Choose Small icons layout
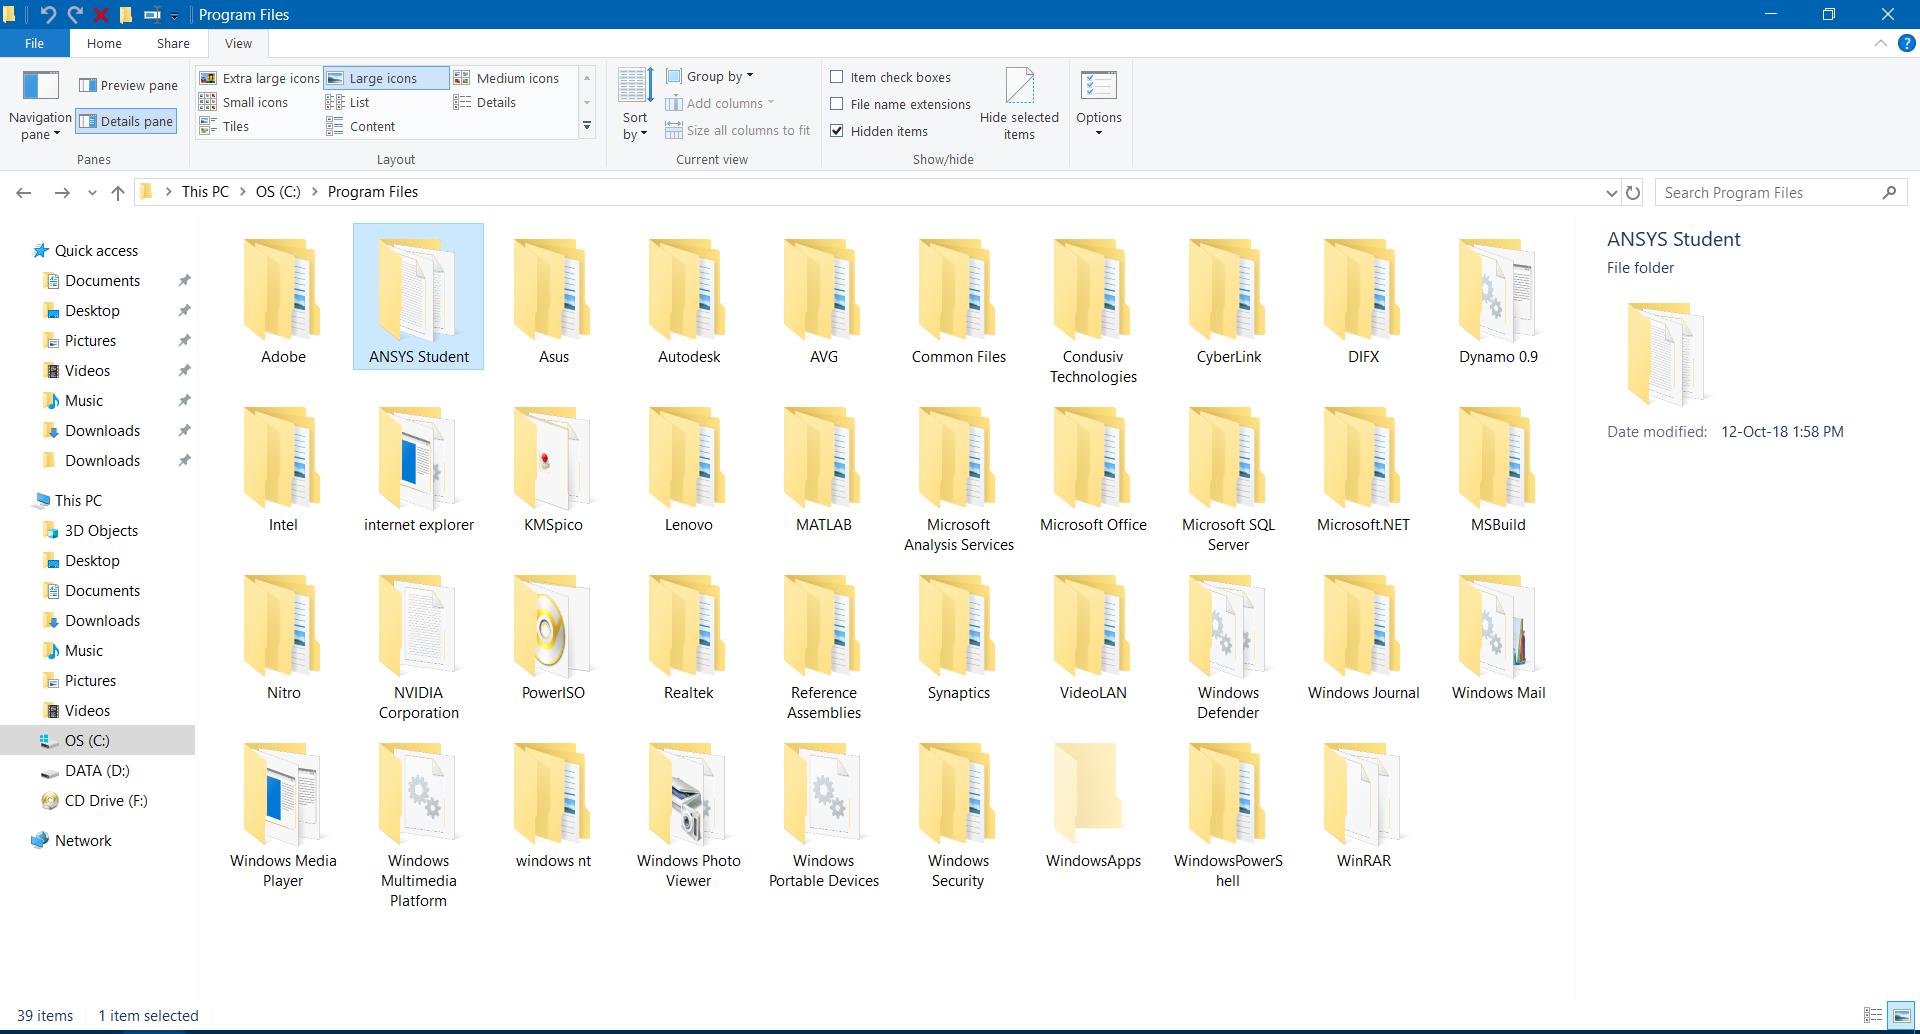 244,102
